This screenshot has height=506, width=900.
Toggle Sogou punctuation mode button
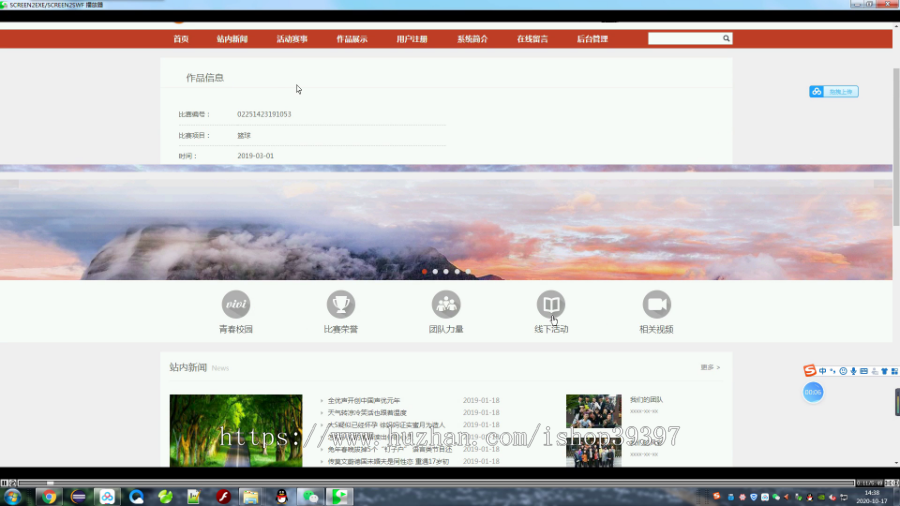click(x=833, y=371)
